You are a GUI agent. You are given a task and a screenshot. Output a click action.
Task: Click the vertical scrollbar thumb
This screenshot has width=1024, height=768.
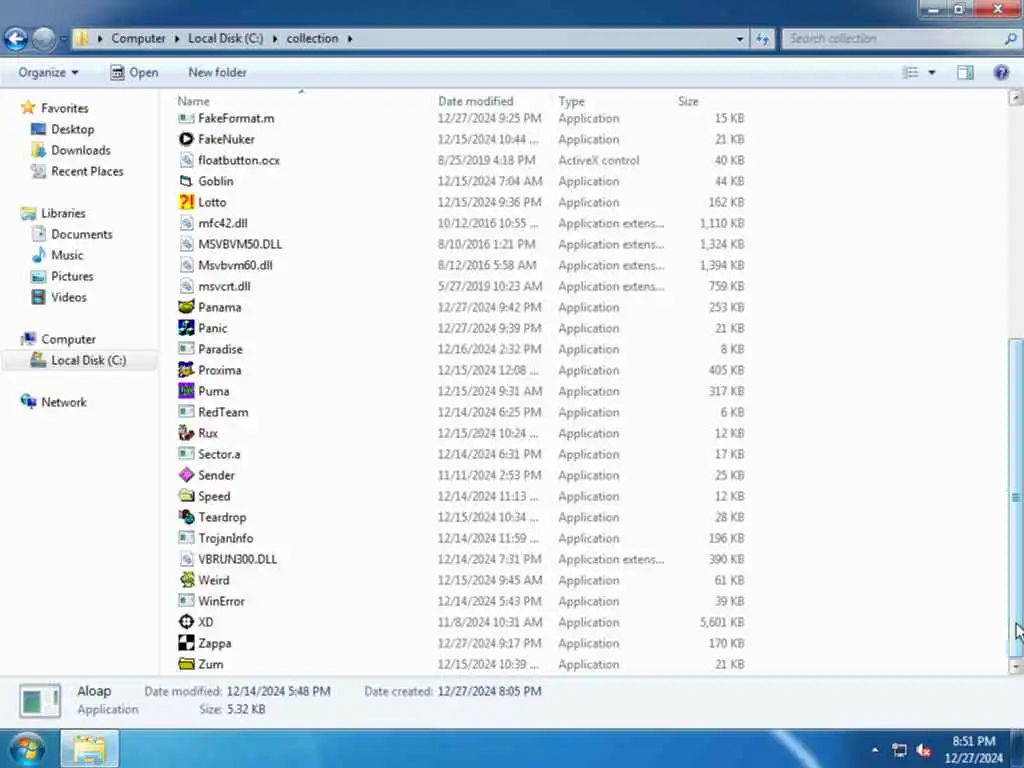coord(1016,498)
